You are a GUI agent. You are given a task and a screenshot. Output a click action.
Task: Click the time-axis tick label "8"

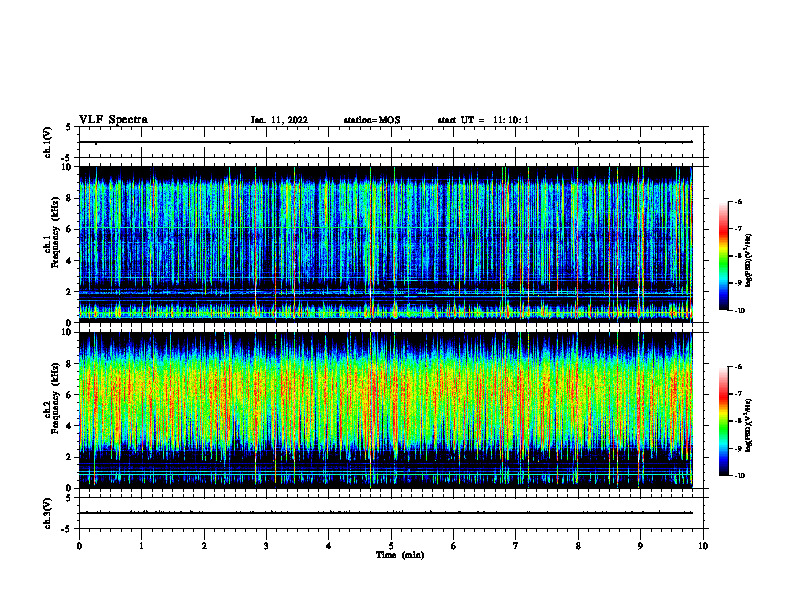(578, 546)
